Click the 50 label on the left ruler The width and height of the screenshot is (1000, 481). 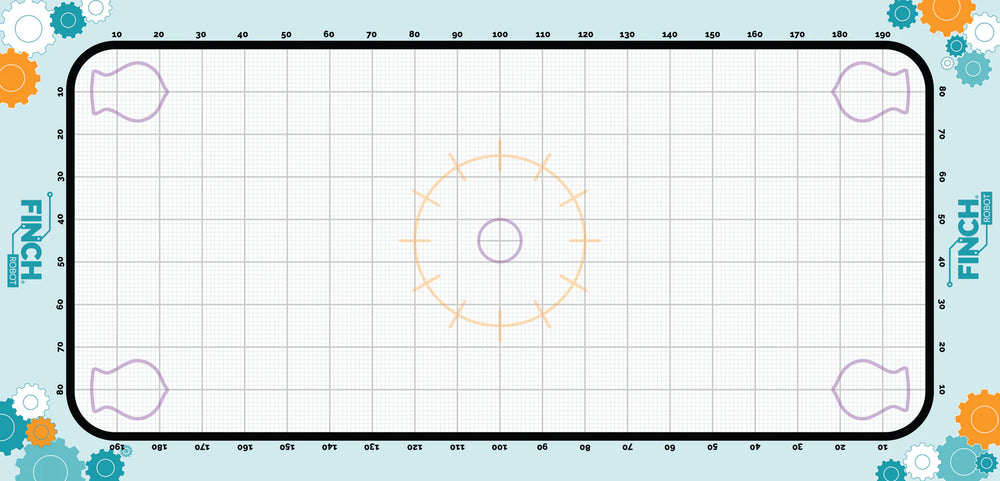pyautogui.click(x=60, y=262)
